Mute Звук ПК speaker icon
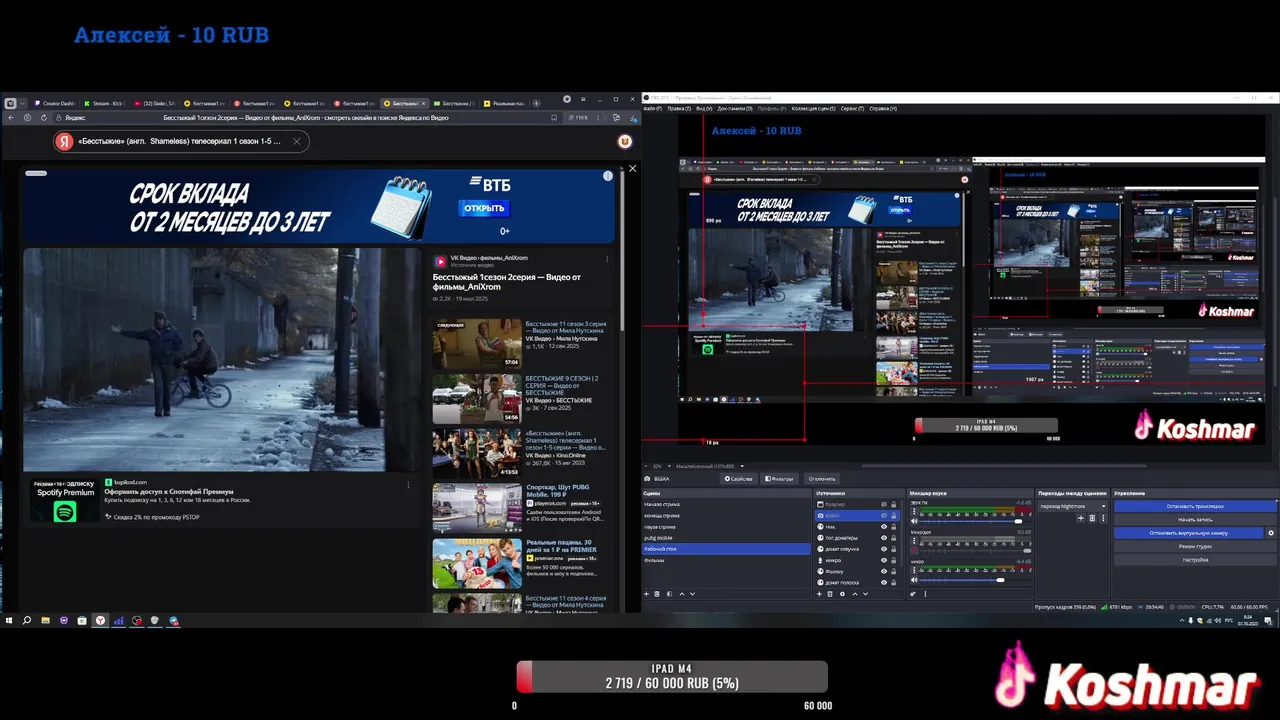 pos(914,521)
